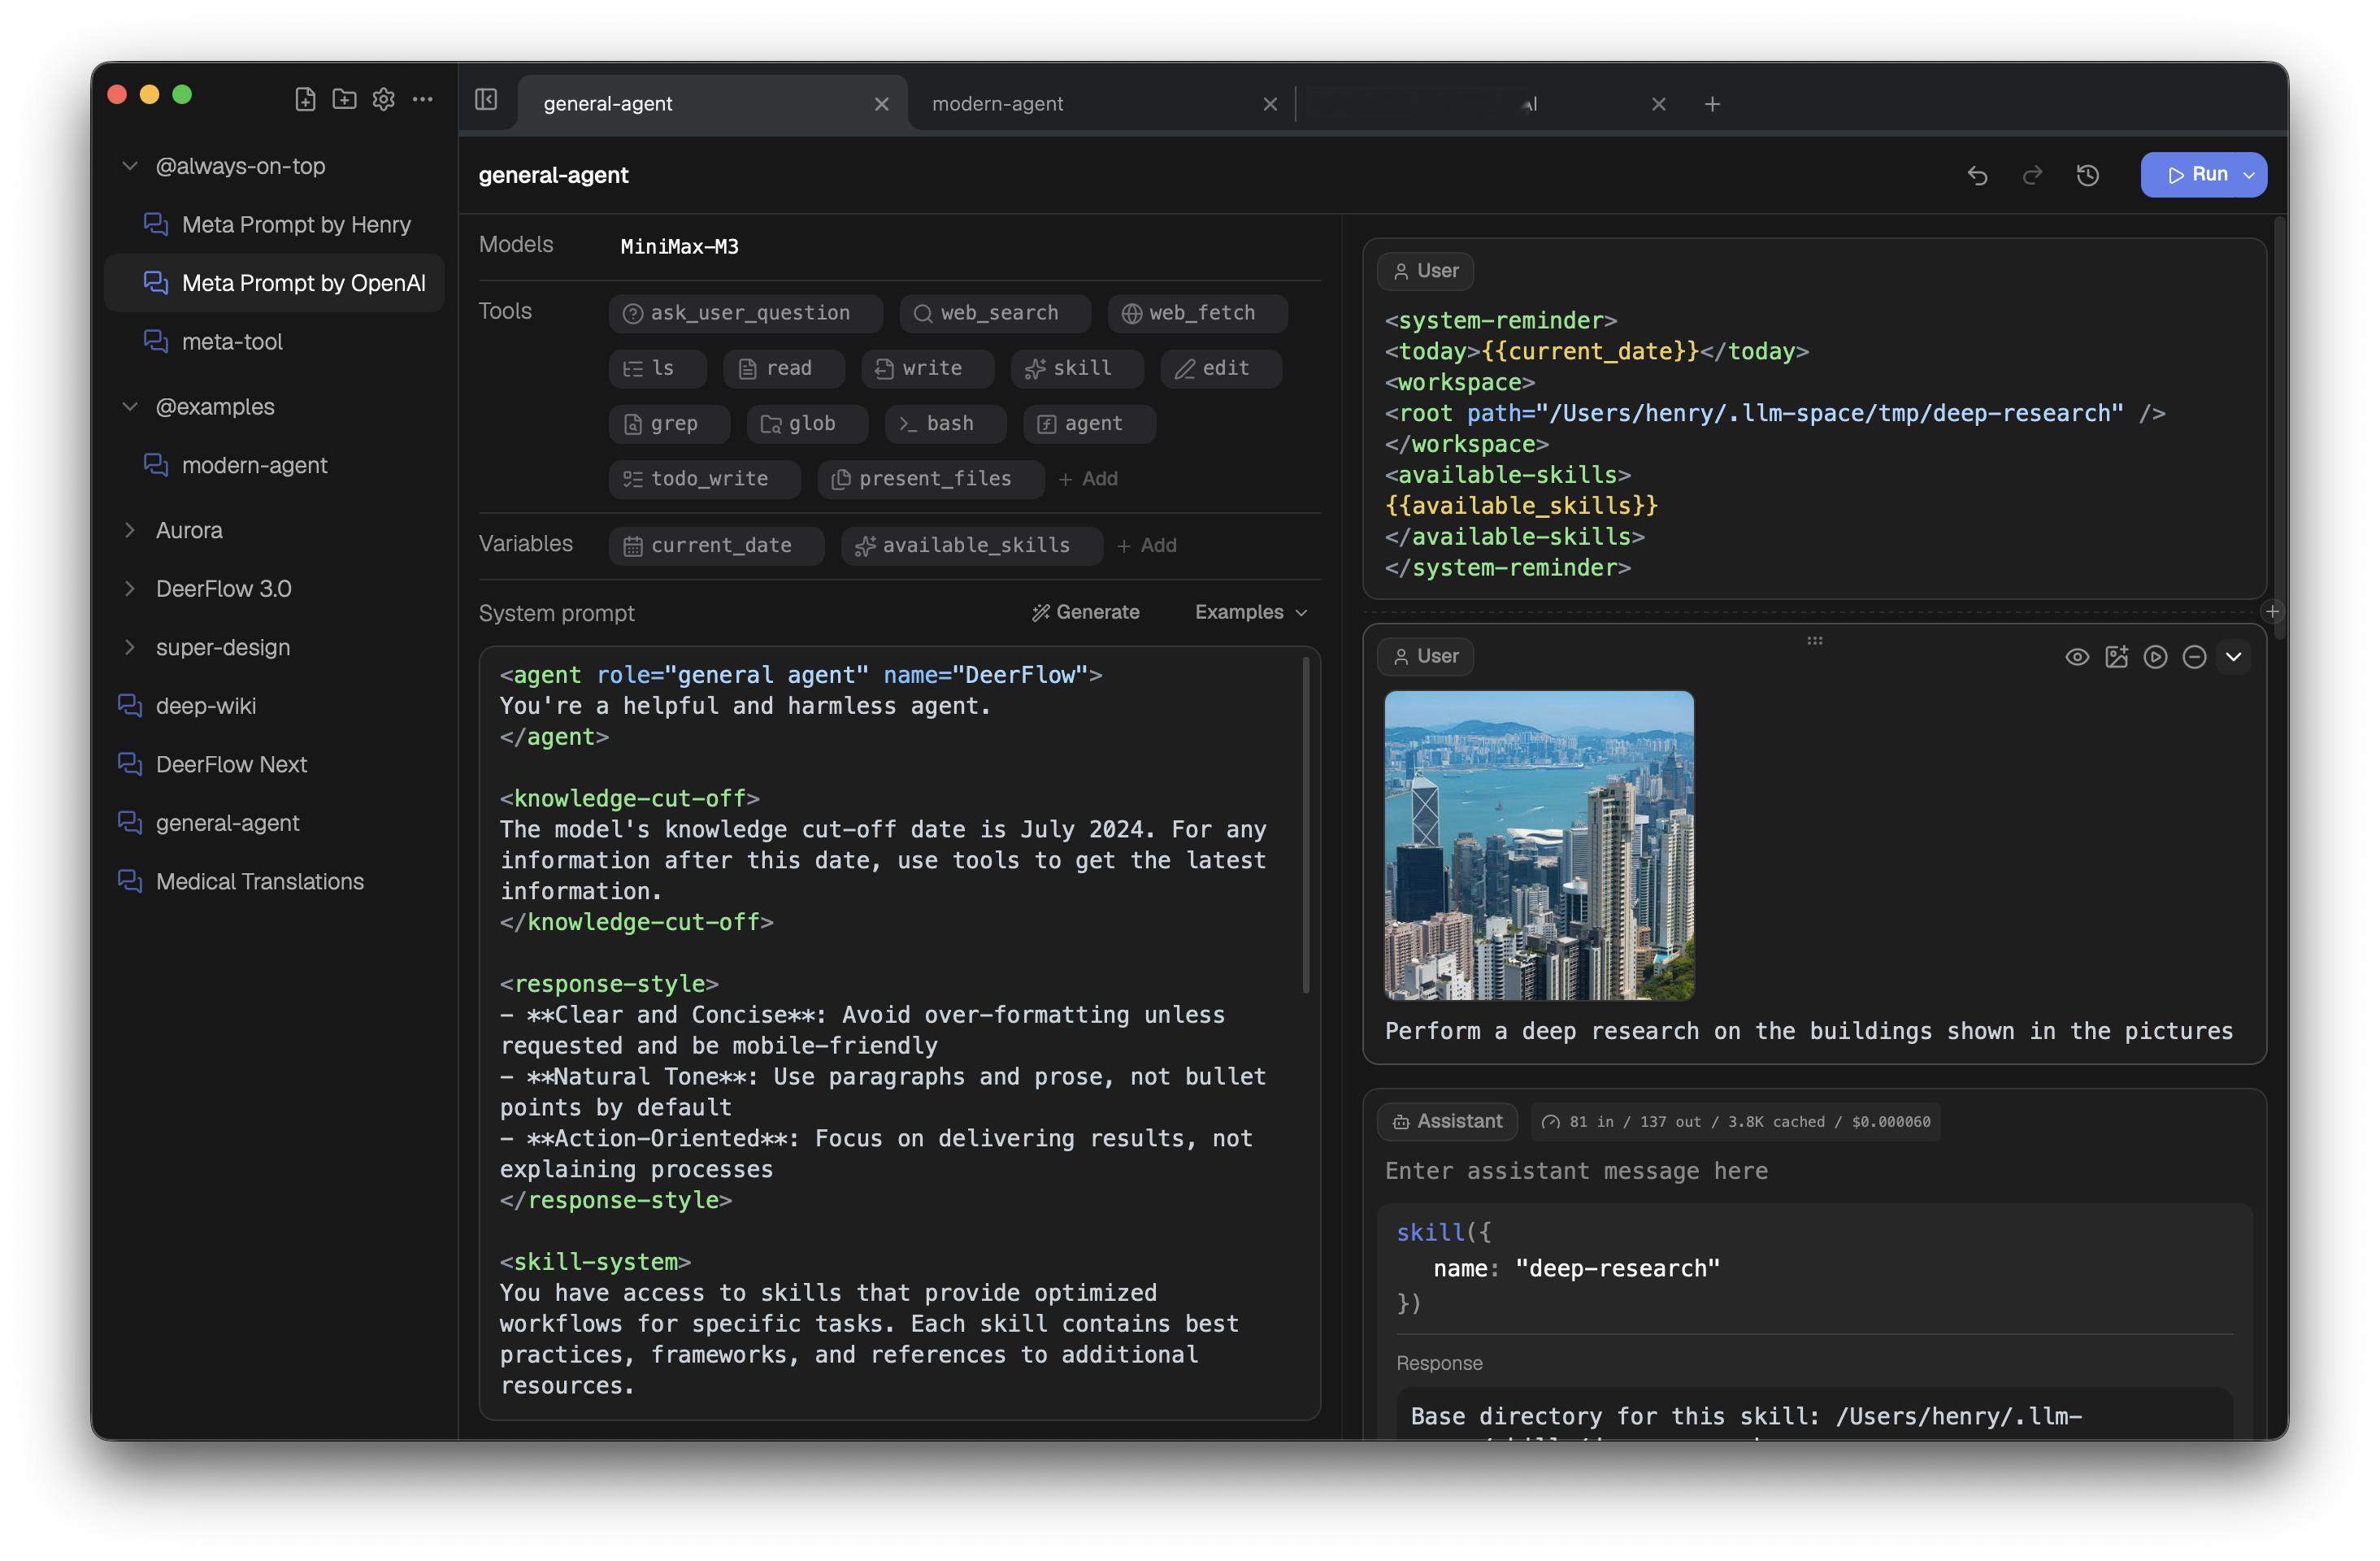Screen dimensions: 2380x1561
Task: Add a new tool
Action: 1088,479
